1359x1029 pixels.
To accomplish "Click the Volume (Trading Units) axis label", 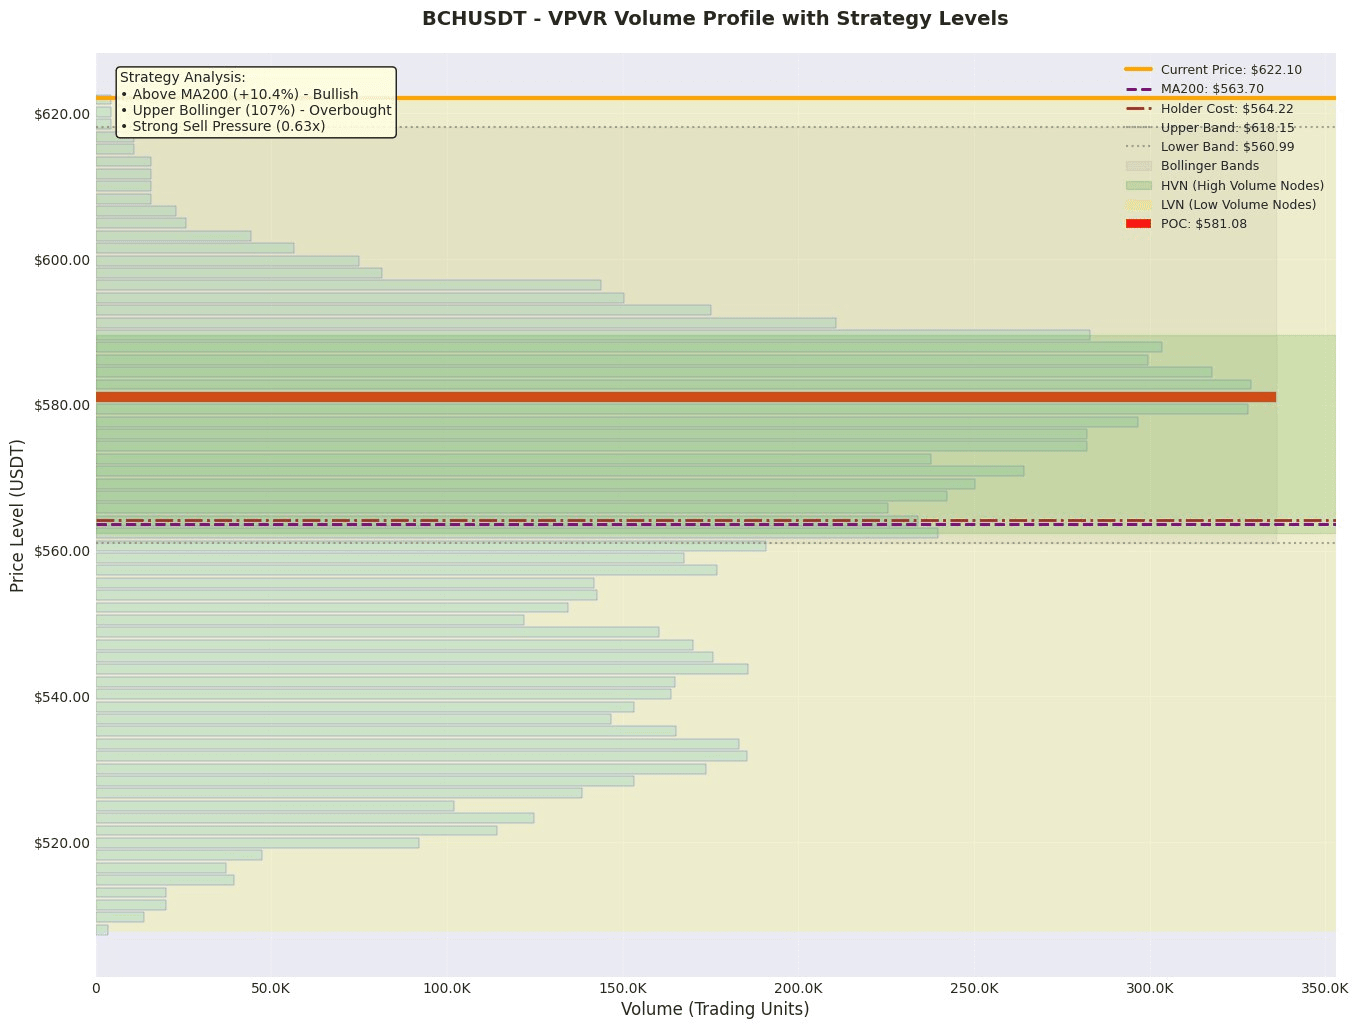I will point(715,1010).
